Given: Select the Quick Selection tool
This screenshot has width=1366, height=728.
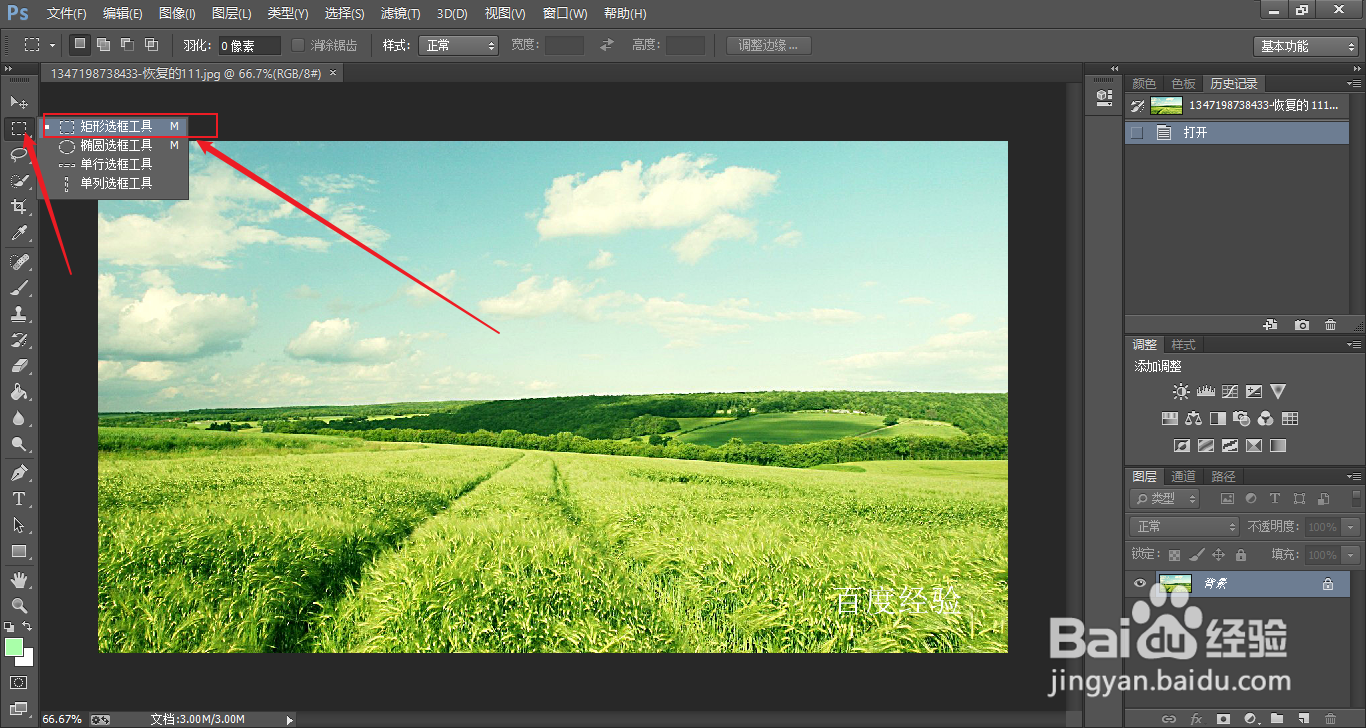Looking at the screenshot, I should (x=18, y=181).
